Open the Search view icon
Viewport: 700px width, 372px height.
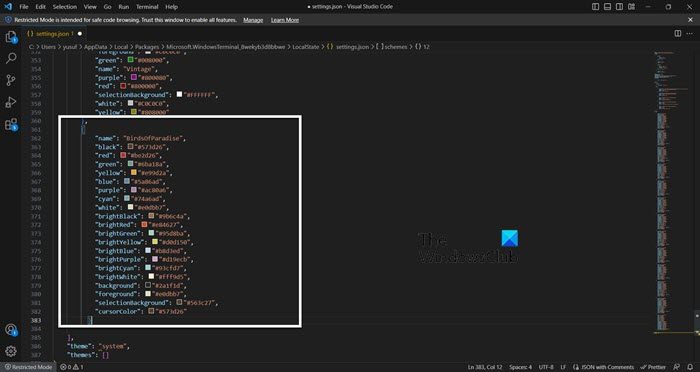[11, 58]
